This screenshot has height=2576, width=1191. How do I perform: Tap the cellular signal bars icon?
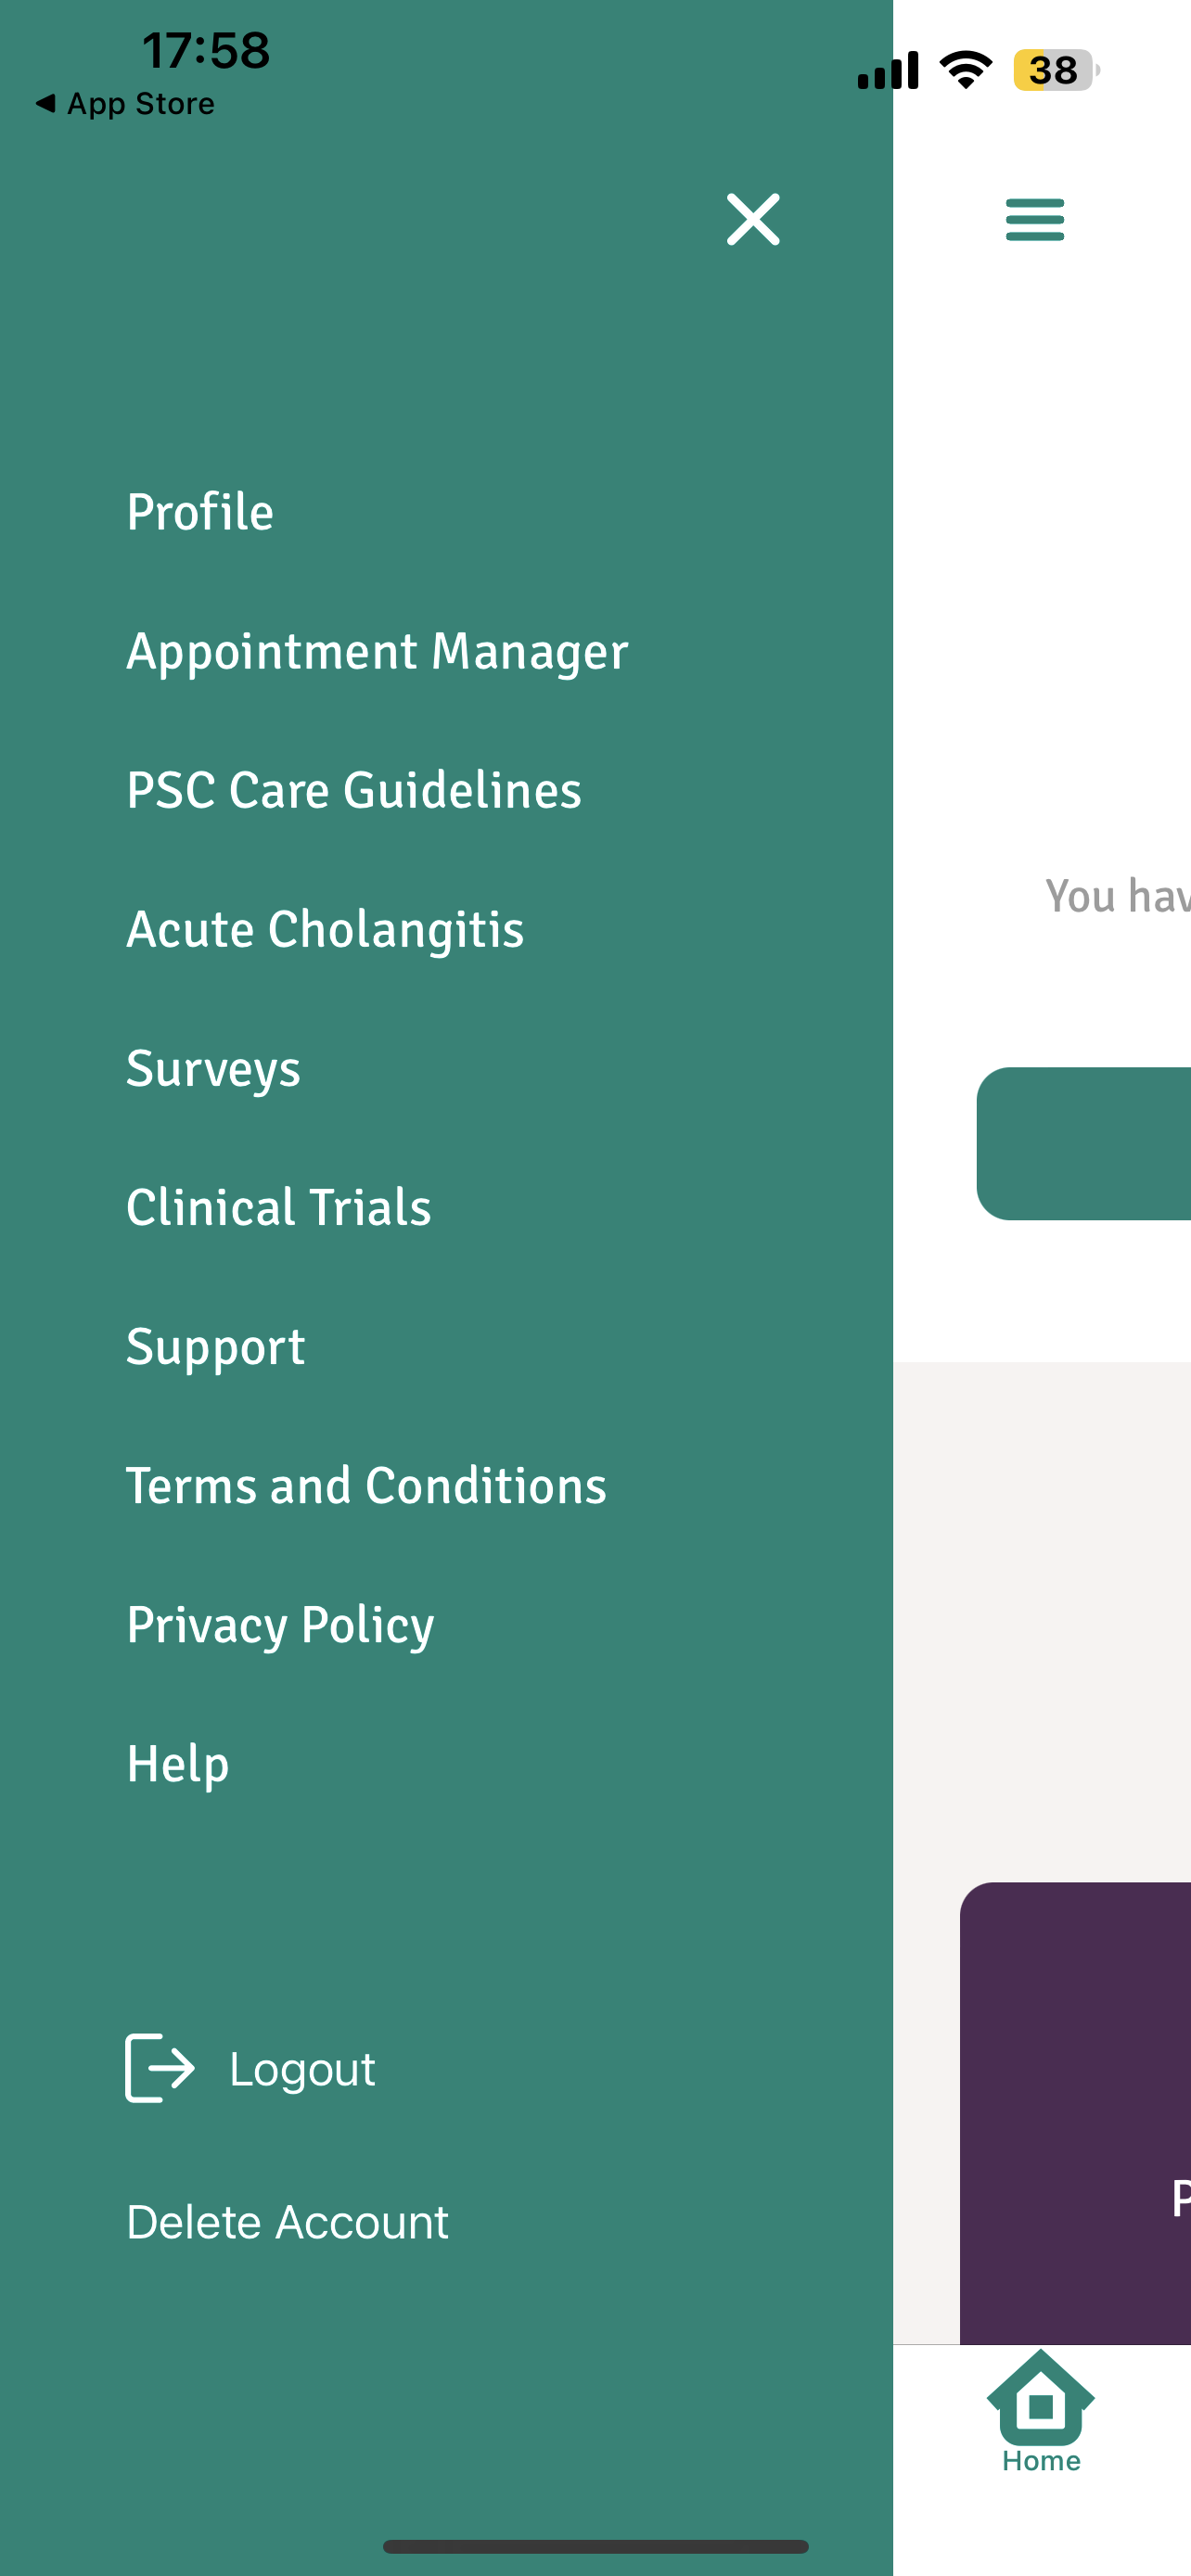tap(888, 70)
